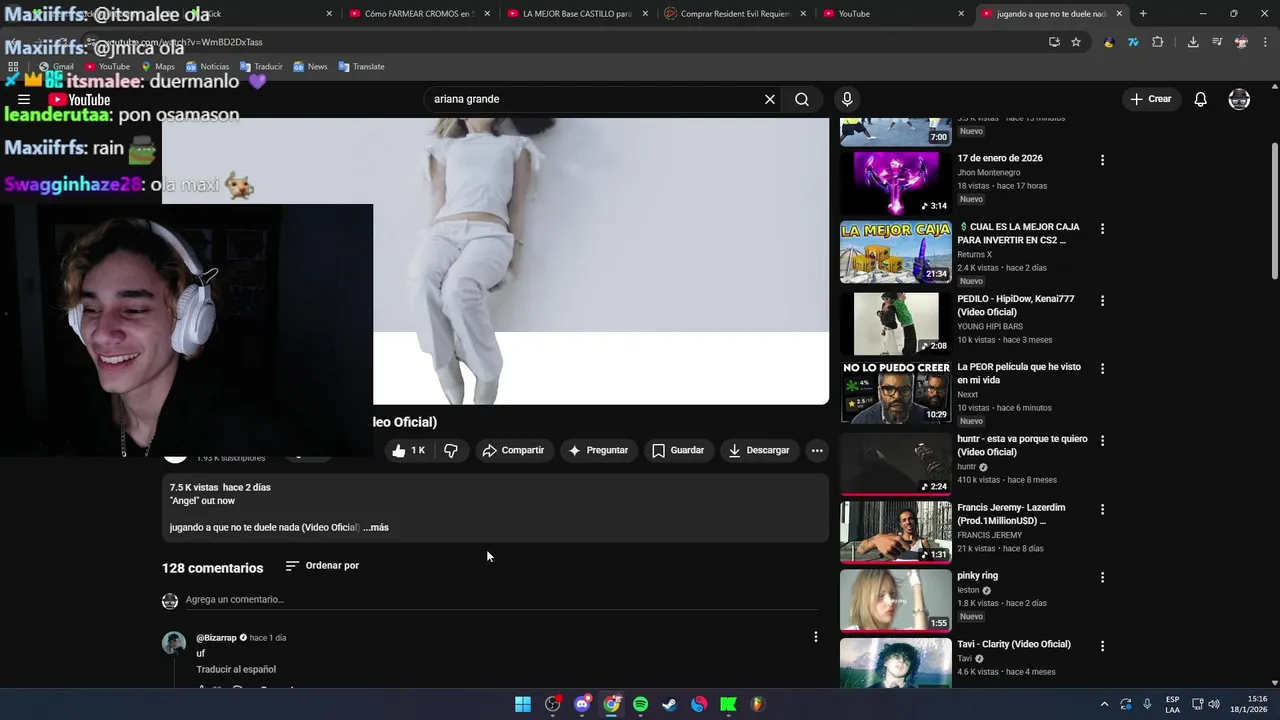Open options for 'PEDILO - HipiDow' video
The image size is (1280, 720).
pos(1103,300)
